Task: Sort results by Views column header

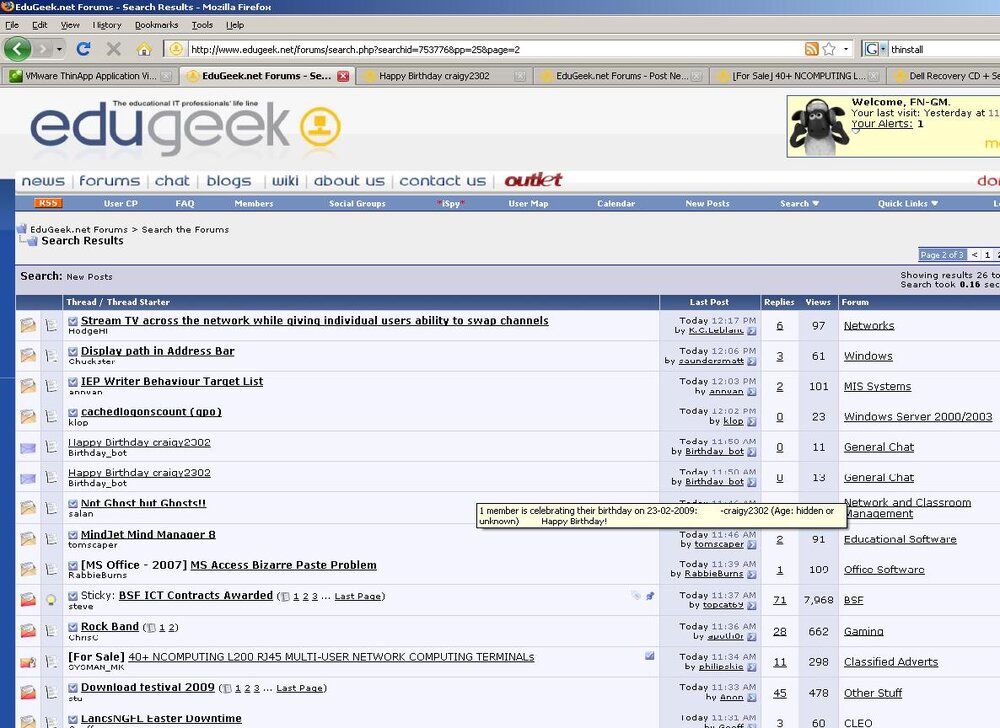Action: coord(818,302)
